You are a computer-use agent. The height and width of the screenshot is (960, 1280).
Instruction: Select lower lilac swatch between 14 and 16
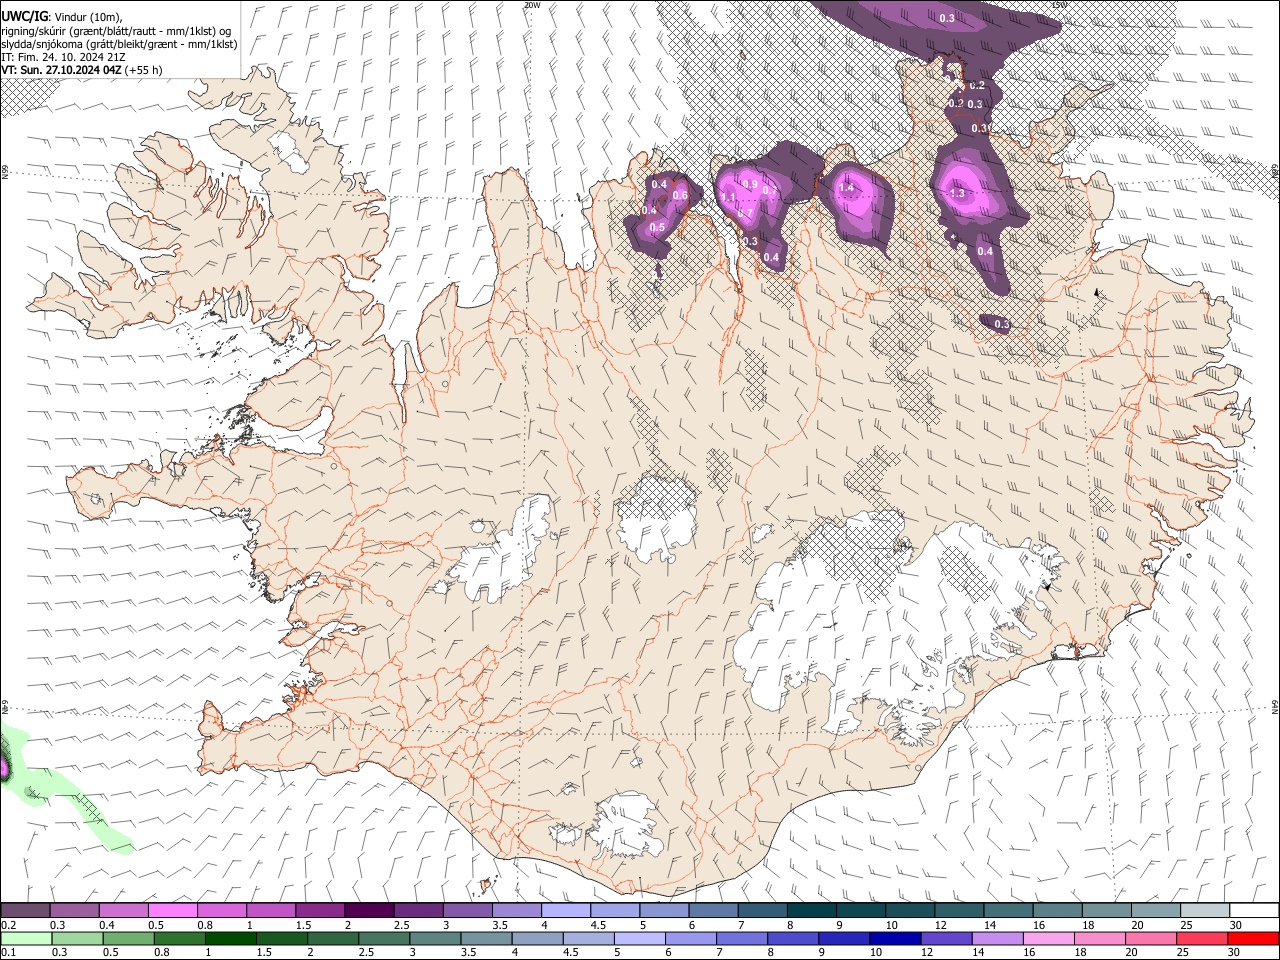997,938
